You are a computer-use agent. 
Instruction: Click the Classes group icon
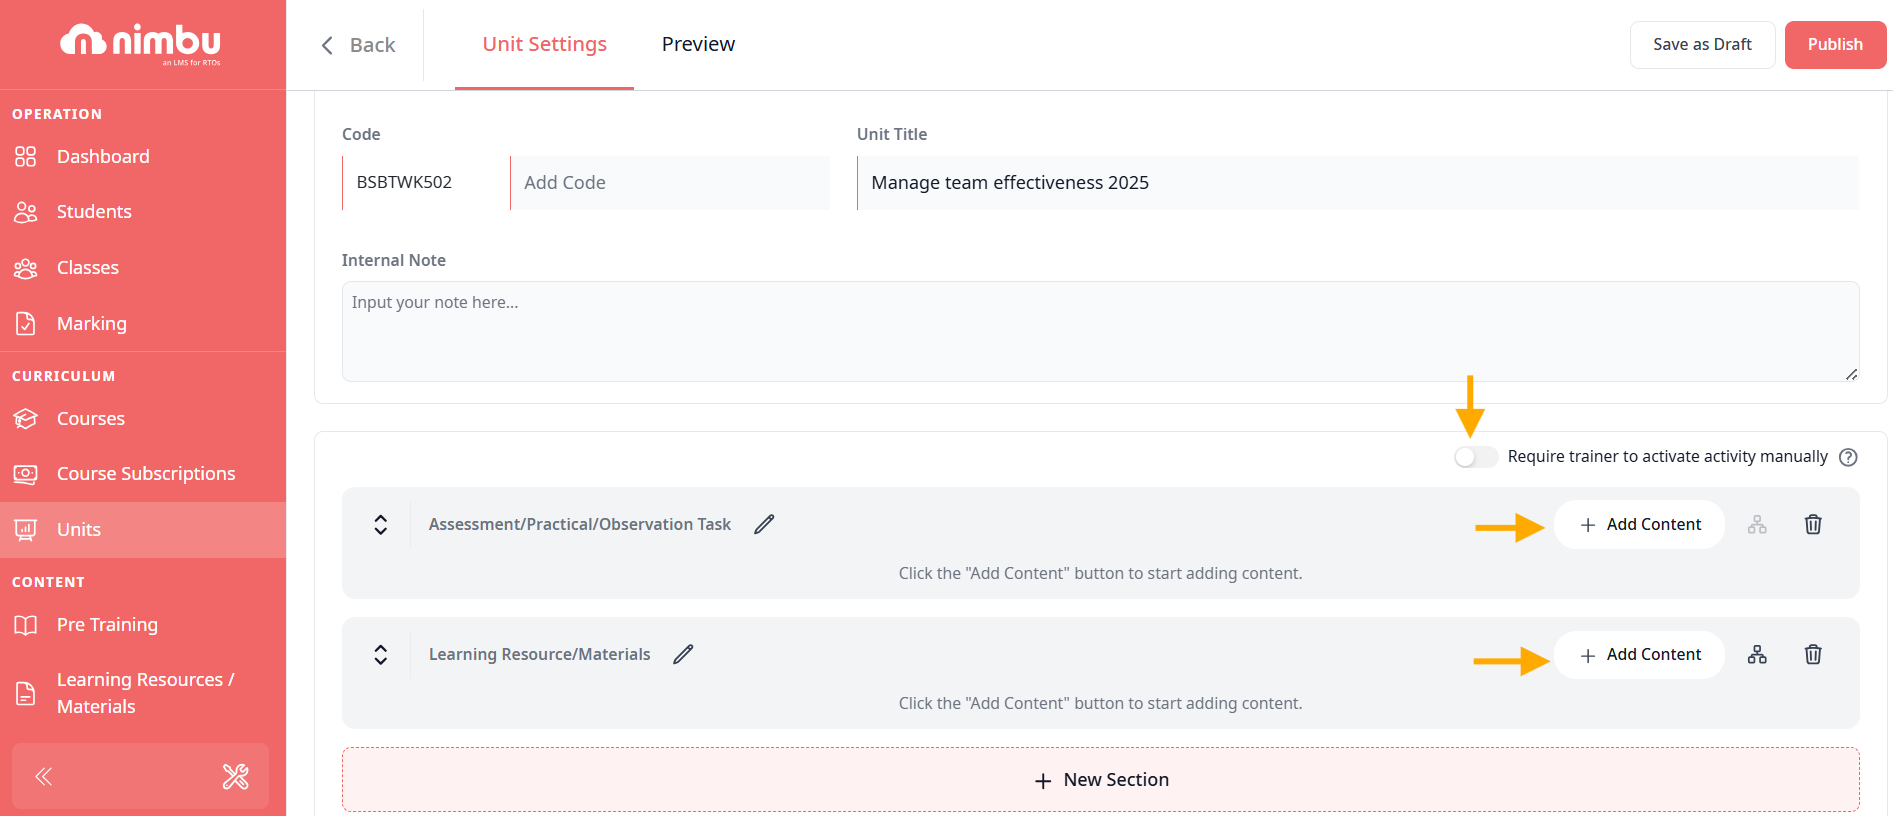[26, 268]
